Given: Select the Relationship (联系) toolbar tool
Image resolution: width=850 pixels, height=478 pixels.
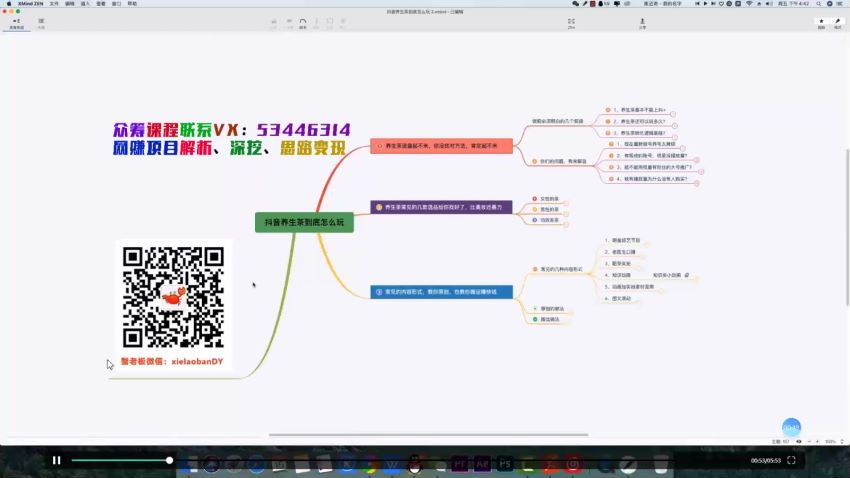Looking at the screenshot, I should pyautogui.click(x=303, y=23).
